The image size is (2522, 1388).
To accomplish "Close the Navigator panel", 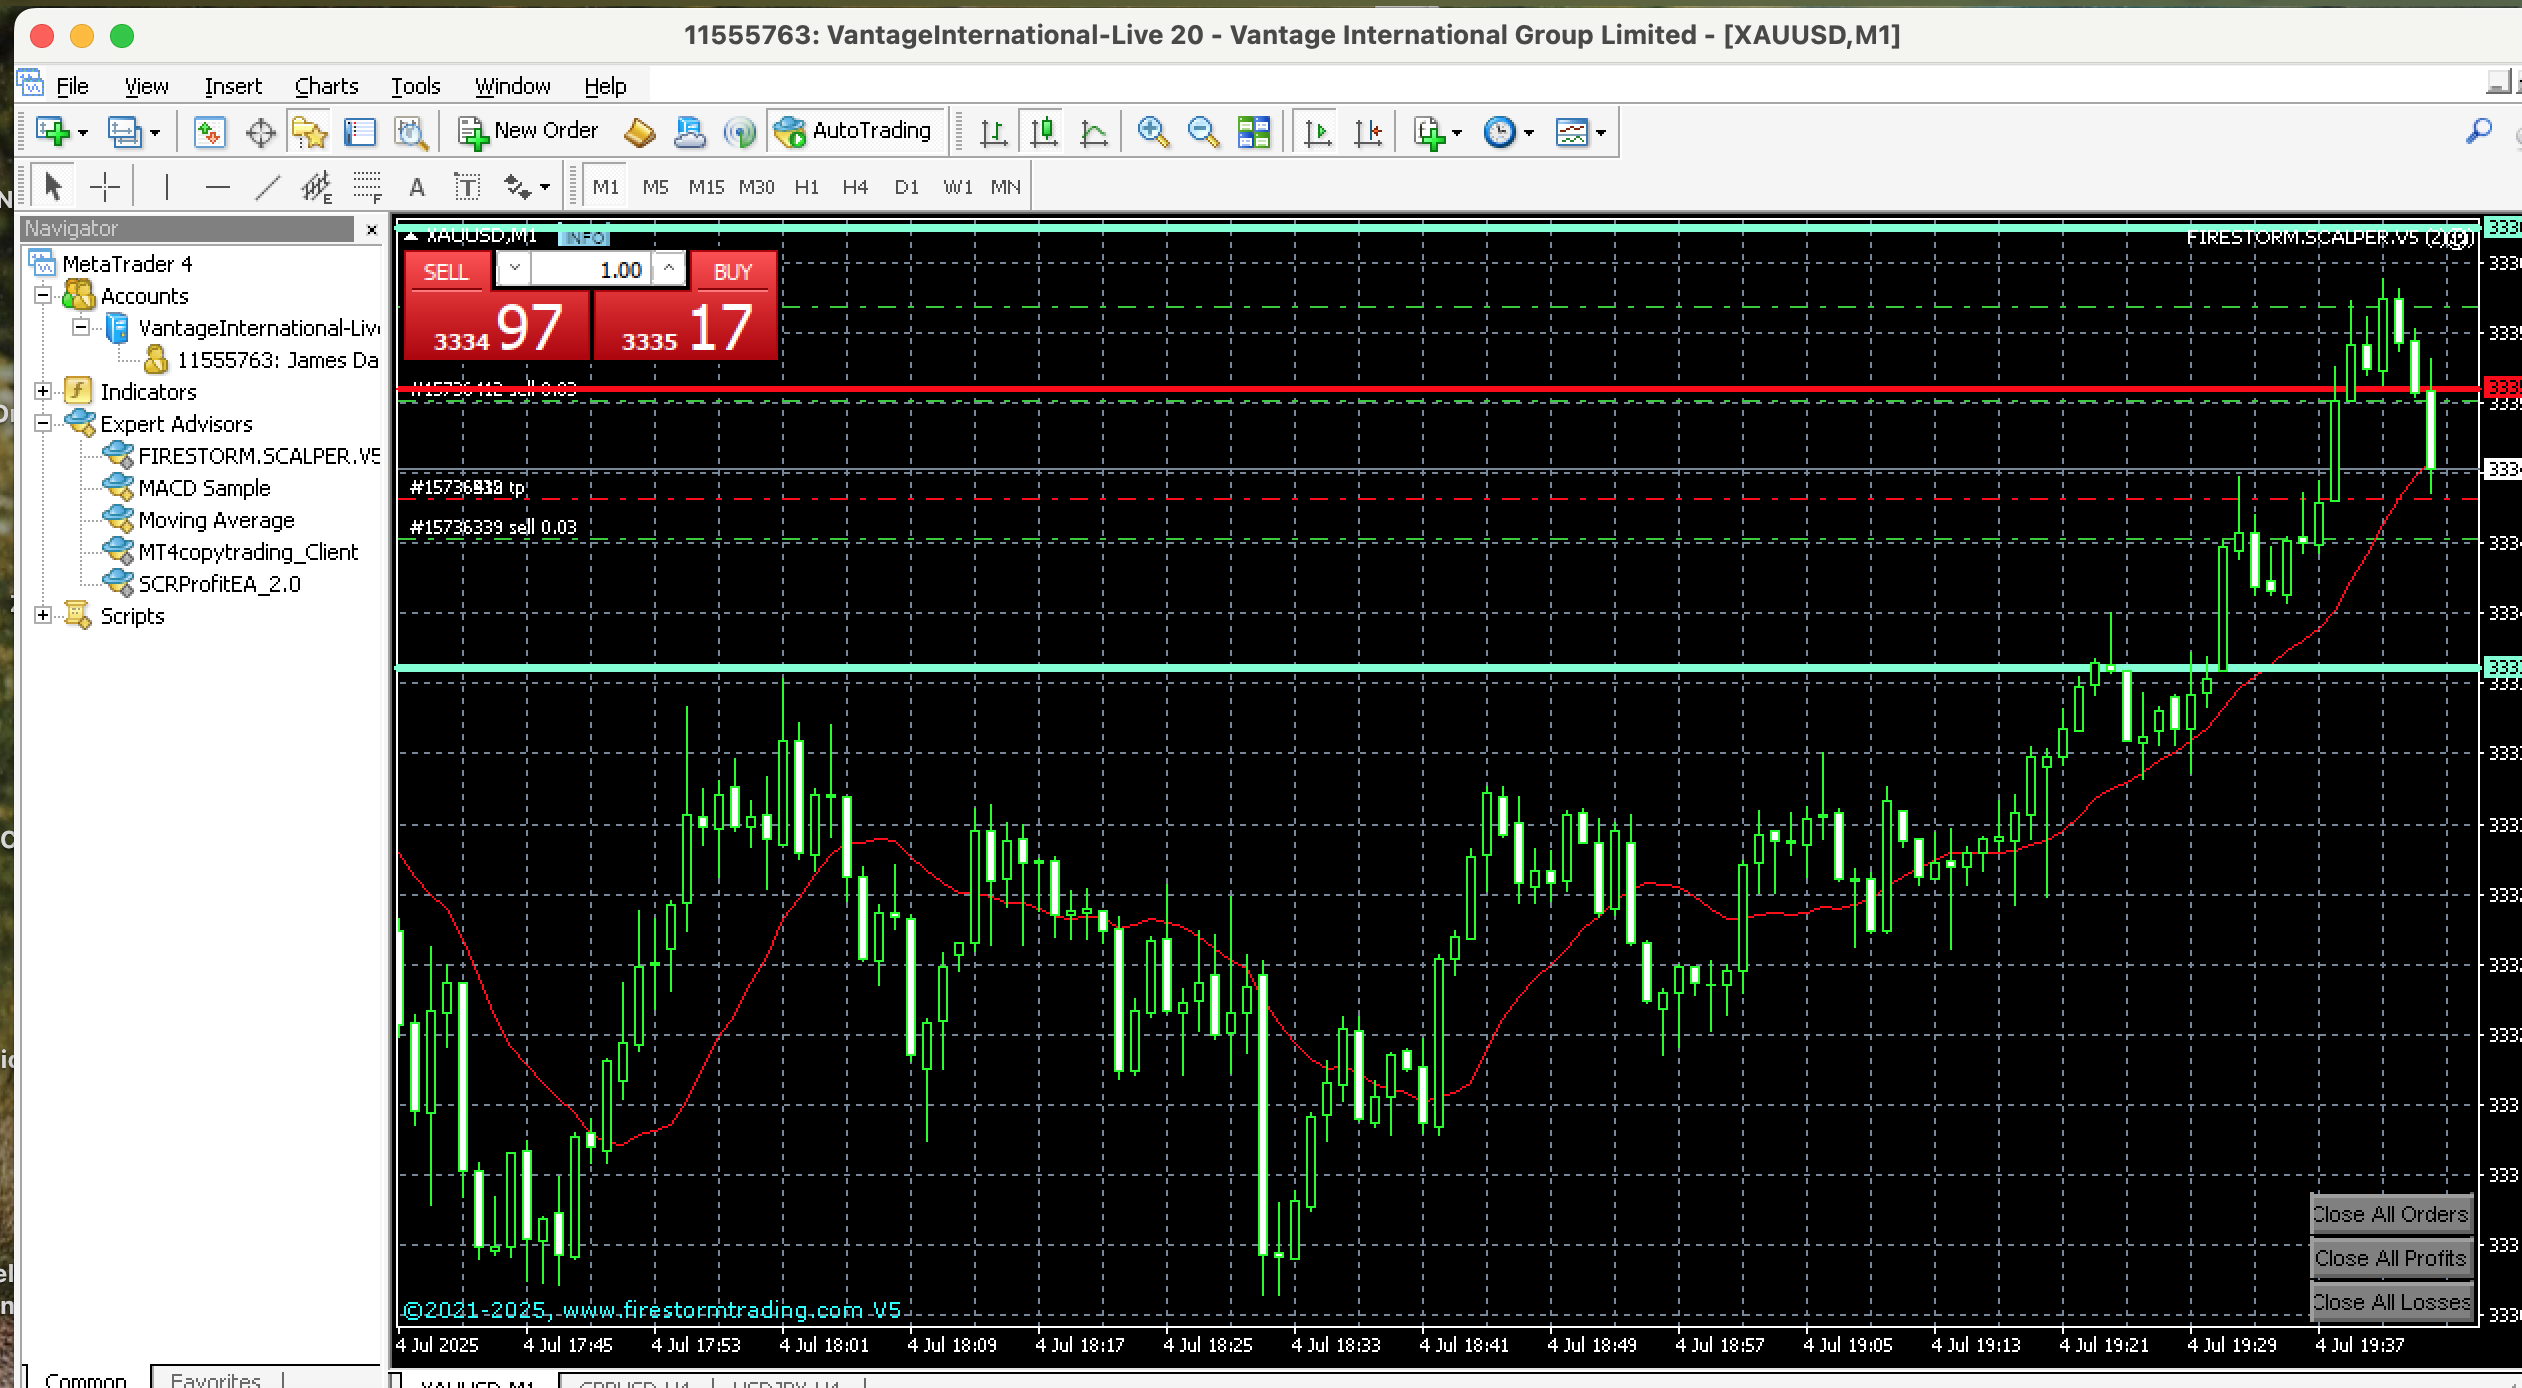I will [x=372, y=230].
